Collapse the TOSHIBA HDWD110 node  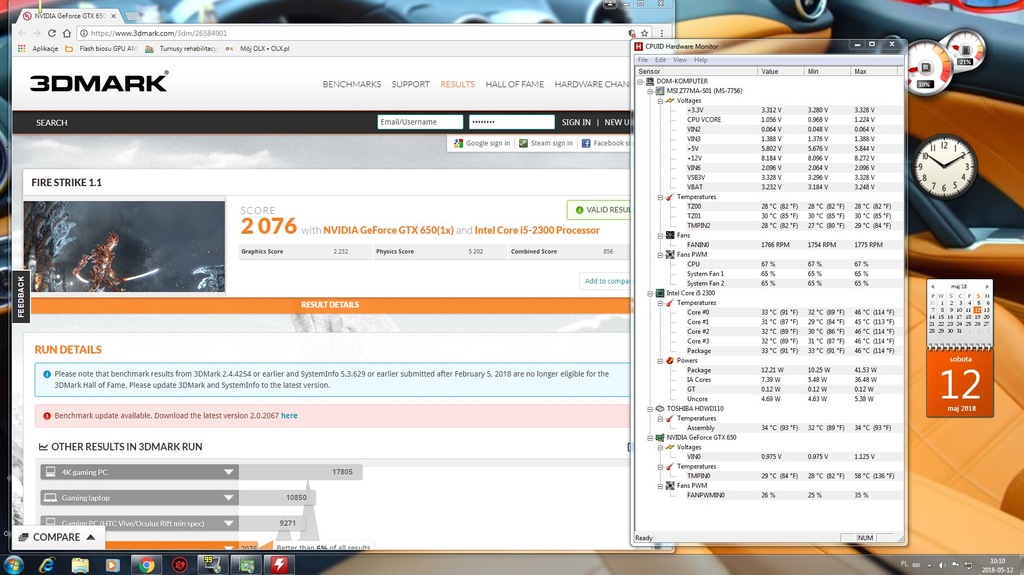[x=650, y=409]
